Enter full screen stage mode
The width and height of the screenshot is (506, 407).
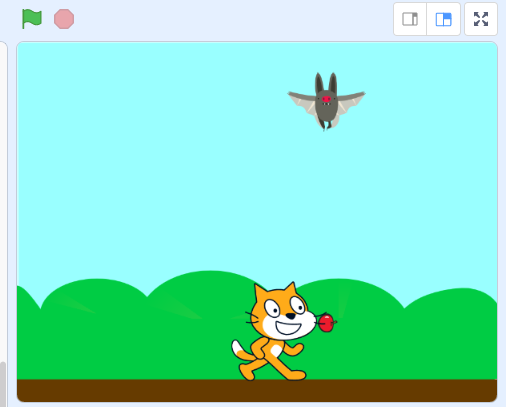click(481, 19)
